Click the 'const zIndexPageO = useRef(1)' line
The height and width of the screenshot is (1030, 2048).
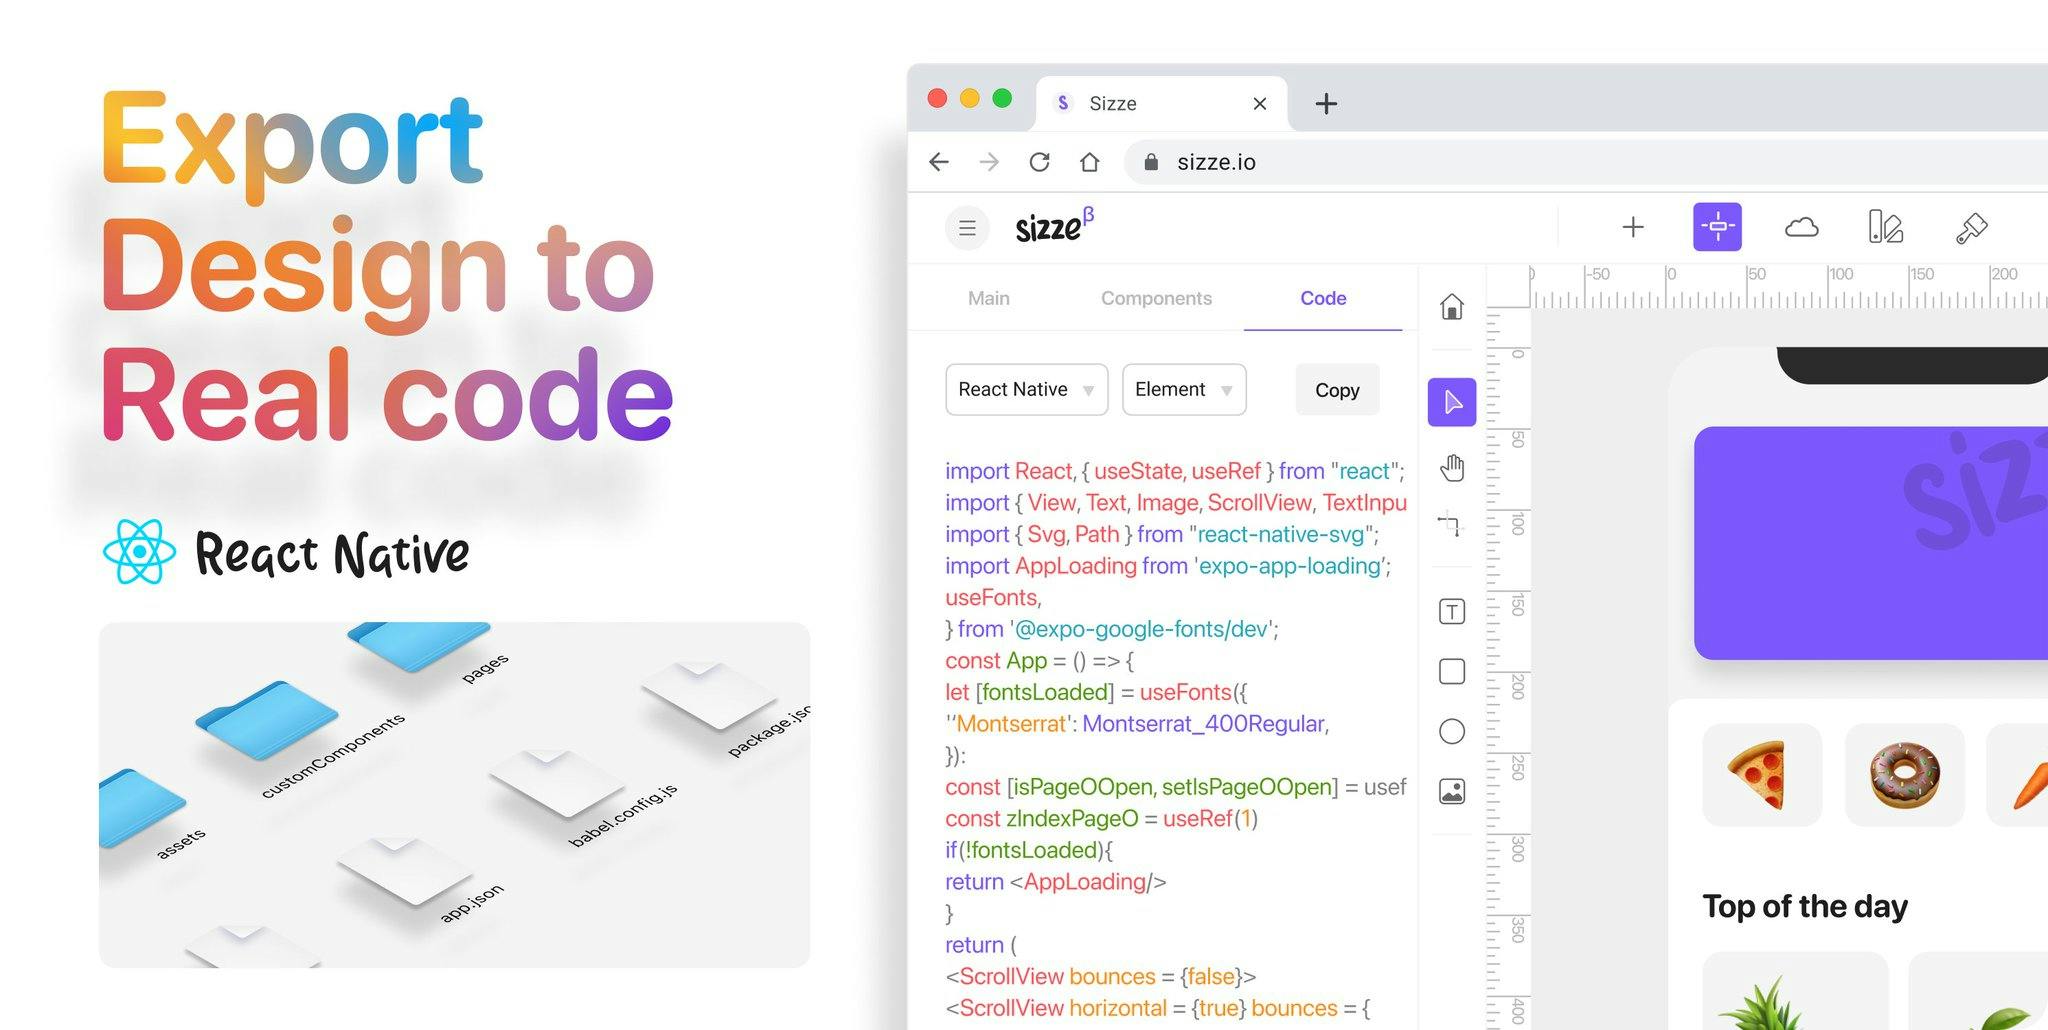(1101, 819)
